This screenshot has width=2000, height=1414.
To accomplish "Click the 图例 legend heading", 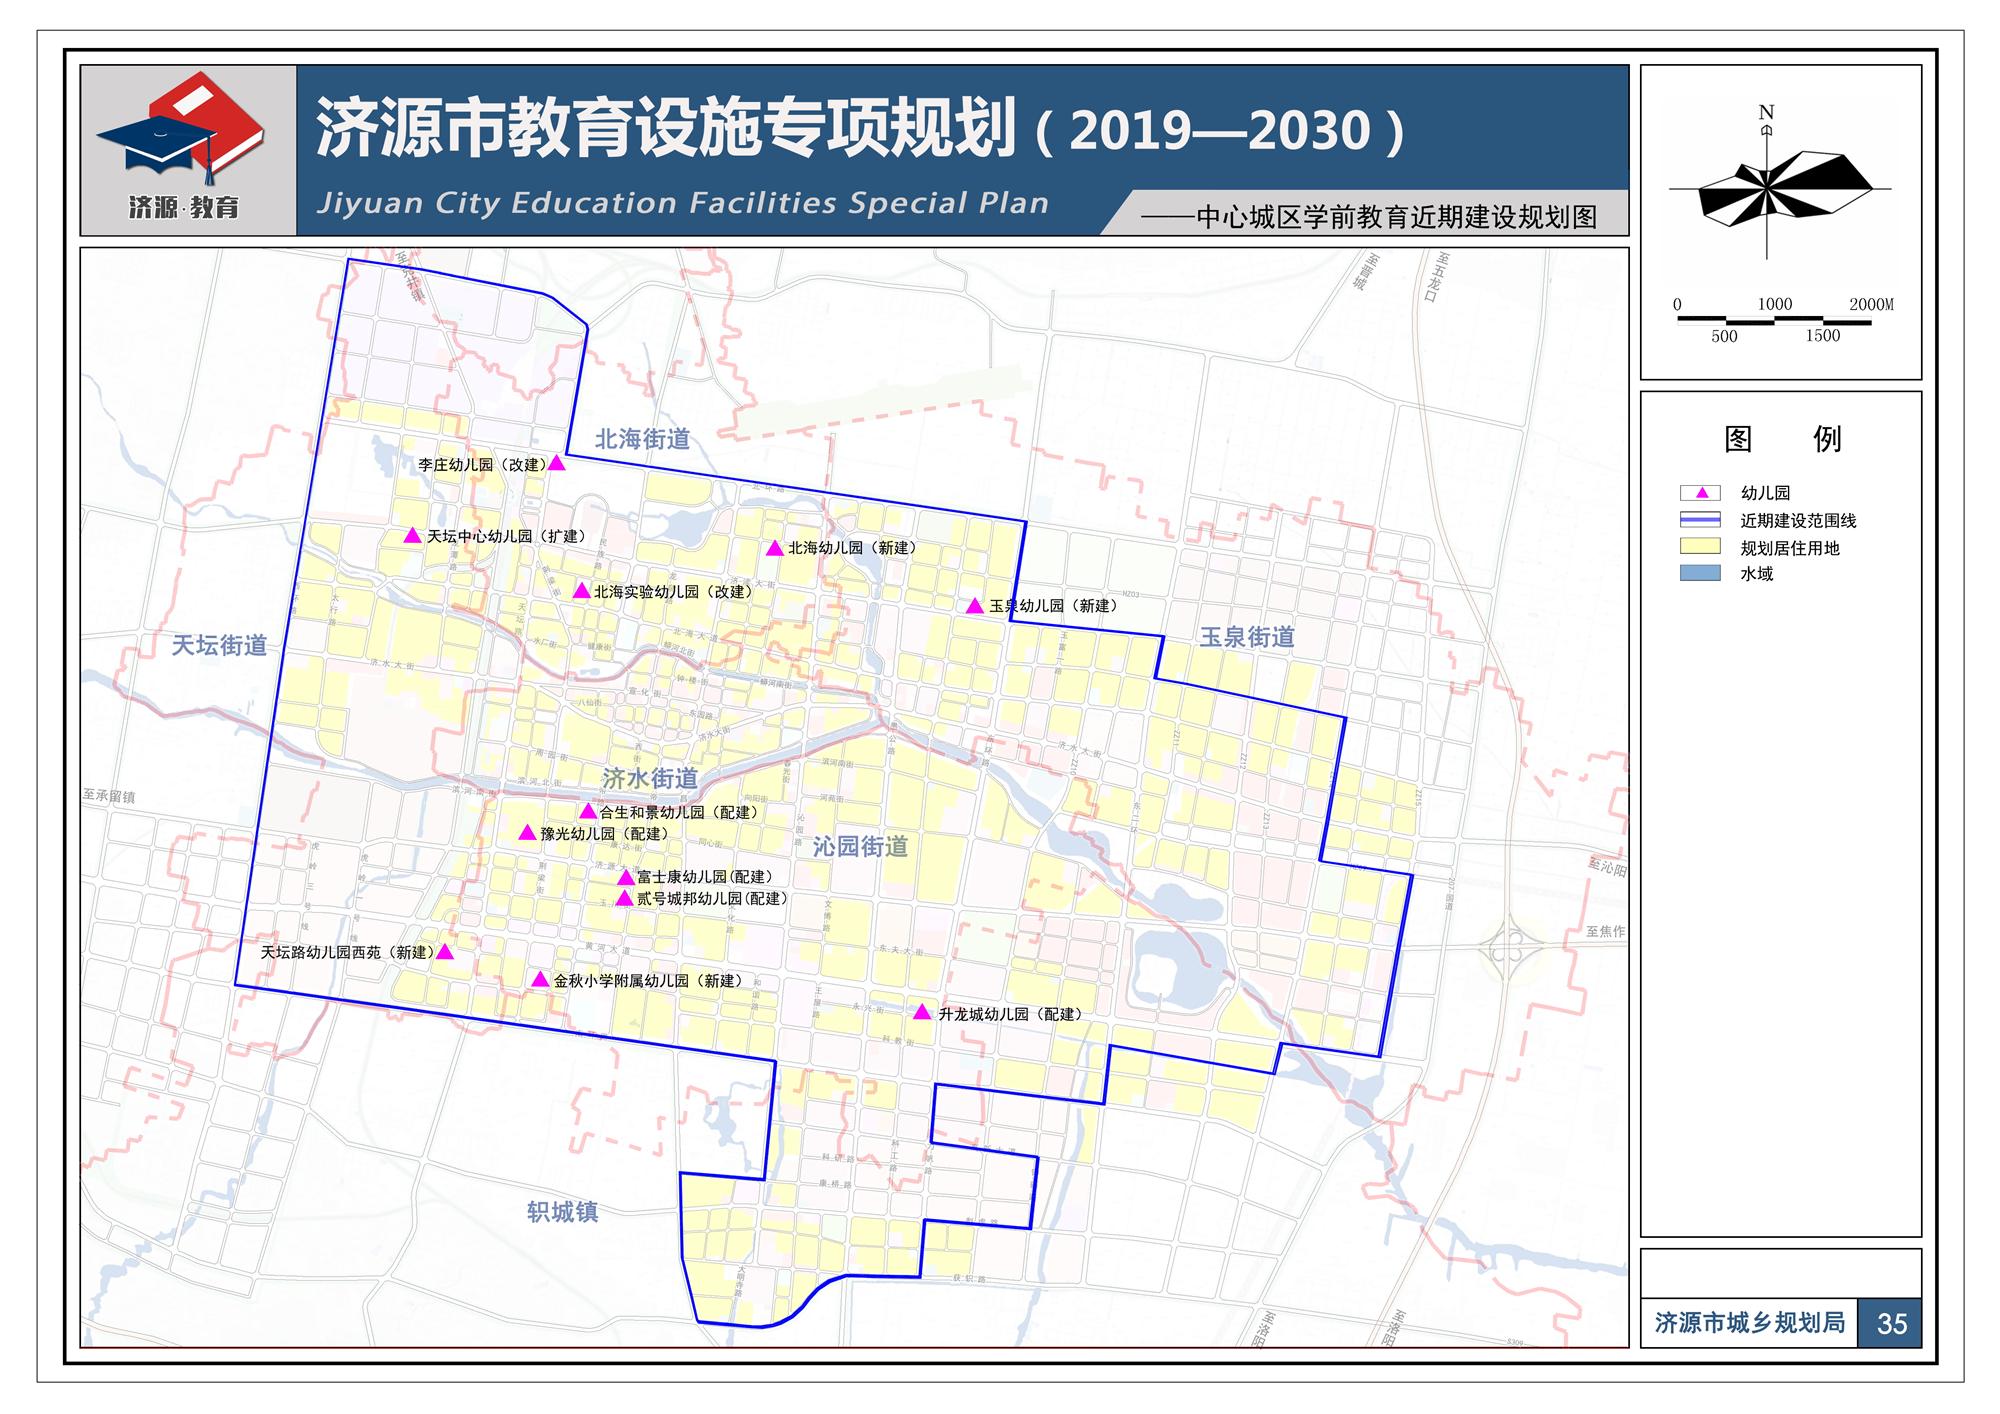I will point(1782,439).
